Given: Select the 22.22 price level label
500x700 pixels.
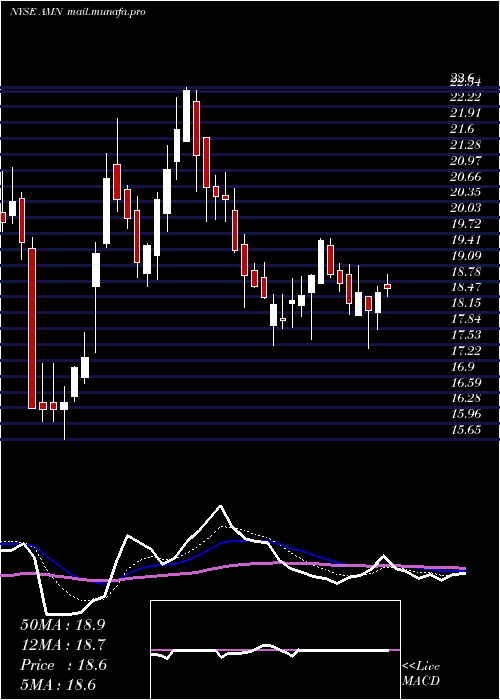Looking at the screenshot, I should click(x=465, y=97).
